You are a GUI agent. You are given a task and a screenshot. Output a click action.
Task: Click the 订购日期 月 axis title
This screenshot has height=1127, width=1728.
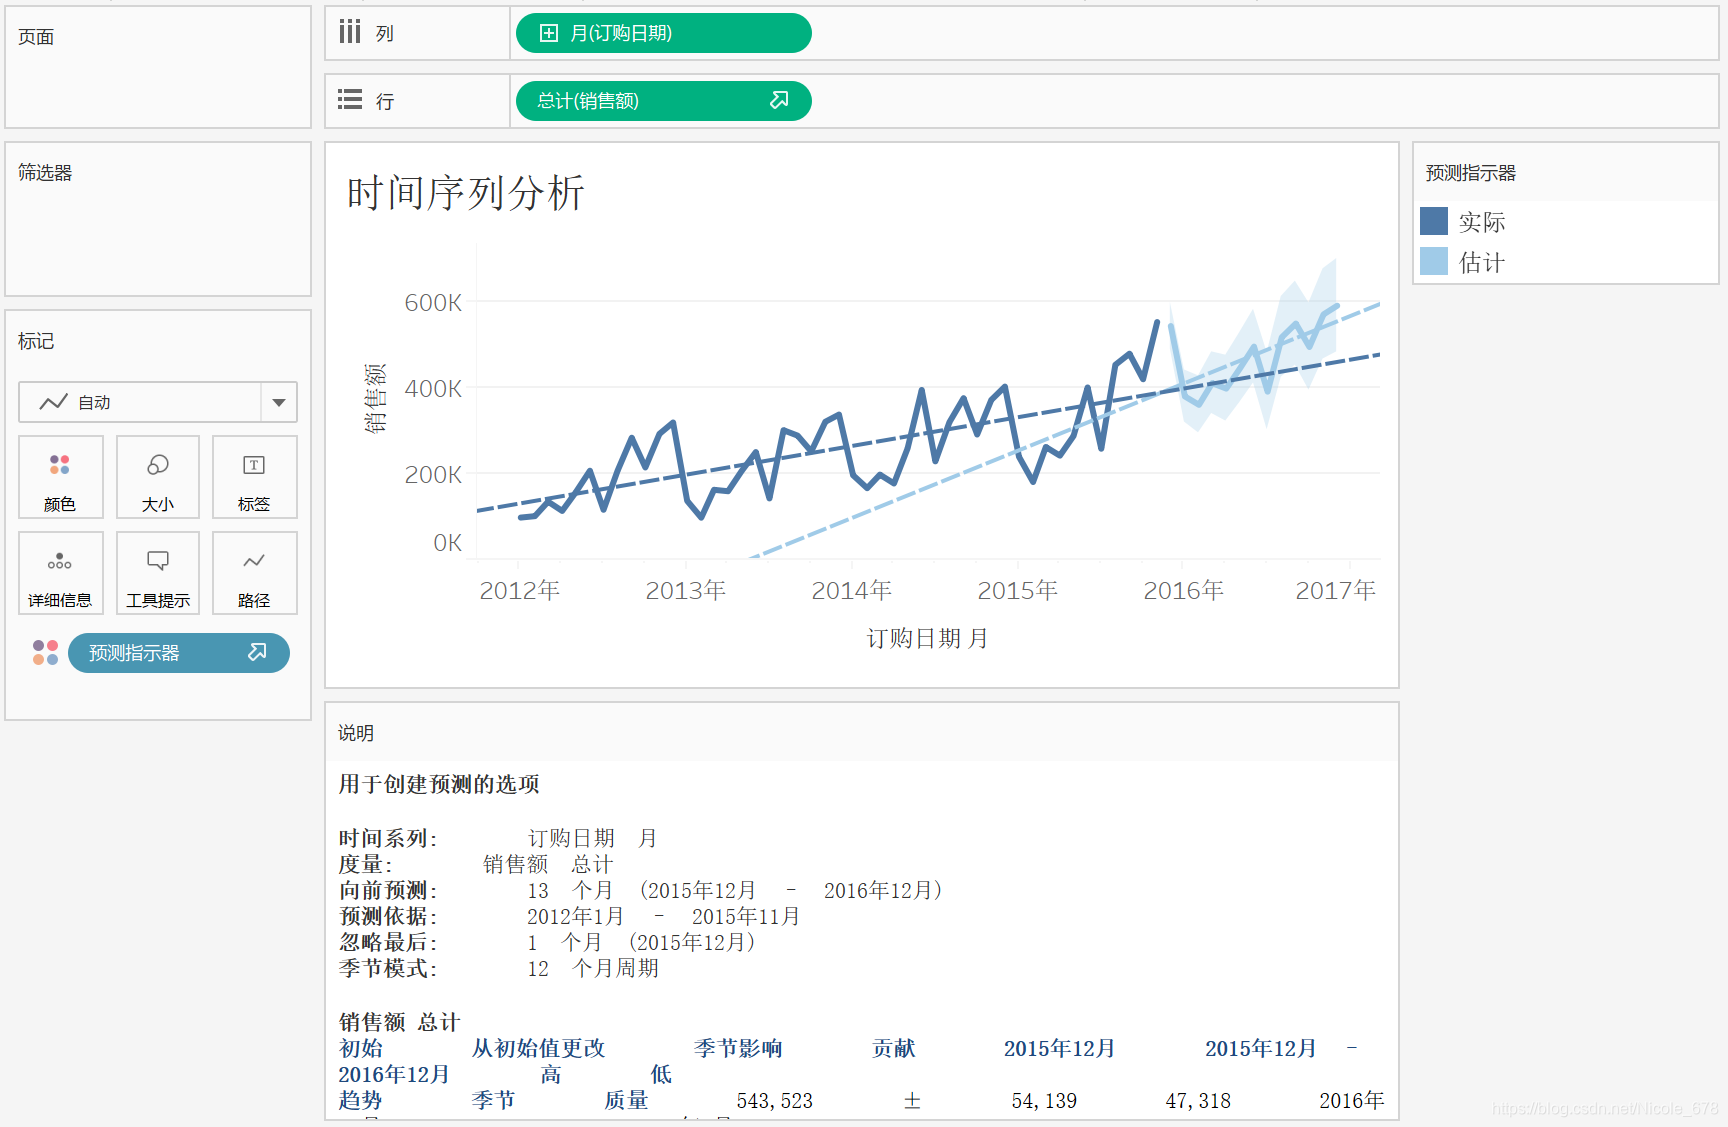click(x=927, y=638)
